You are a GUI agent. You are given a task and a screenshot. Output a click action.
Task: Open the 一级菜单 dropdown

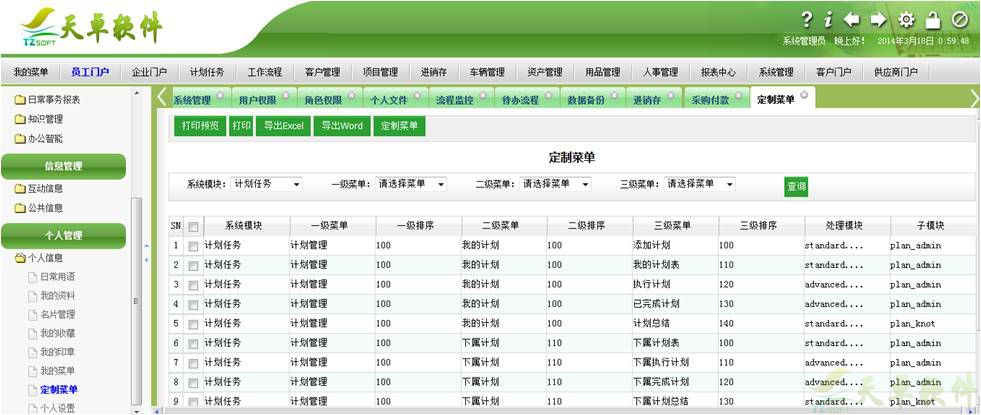click(411, 184)
